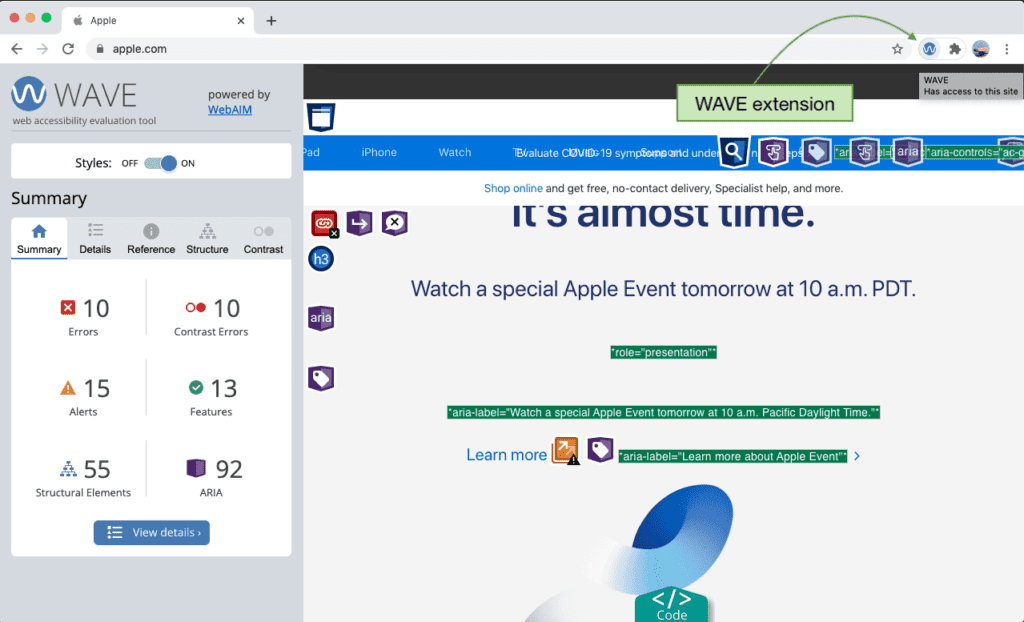This screenshot has height=622, width=1024.
Task: Click the Shop online link
Action: [513, 188]
